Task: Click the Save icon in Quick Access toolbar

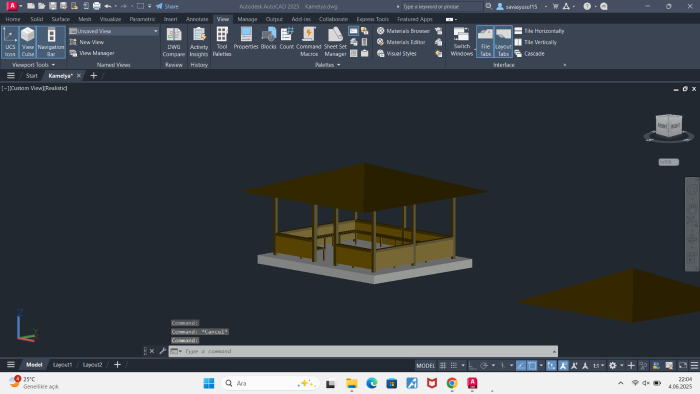Action: 53,6
